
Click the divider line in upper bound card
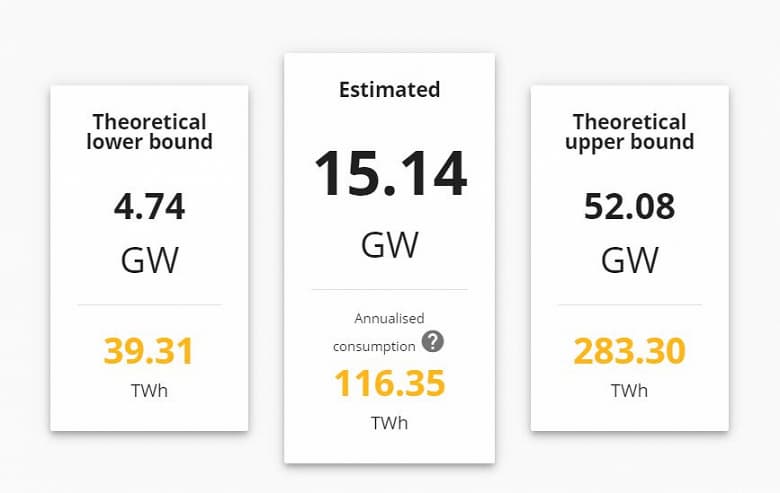pos(630,304)
